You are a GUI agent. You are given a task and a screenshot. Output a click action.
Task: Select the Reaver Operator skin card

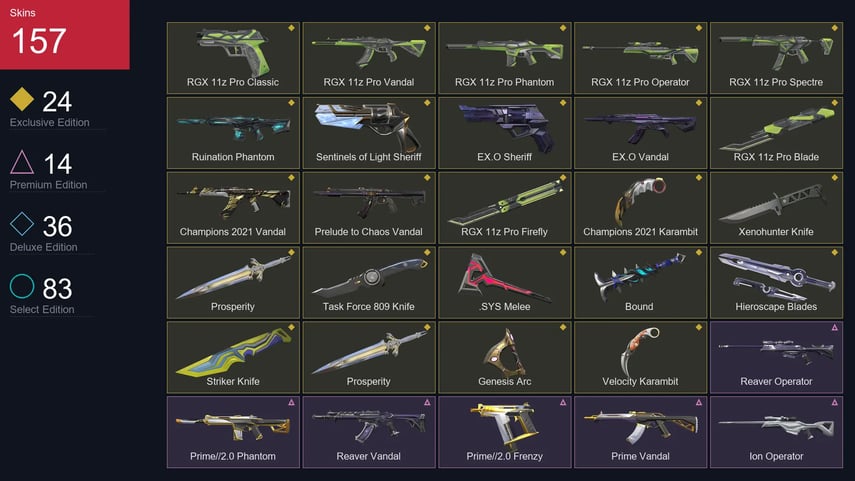(x=776, y=357)
